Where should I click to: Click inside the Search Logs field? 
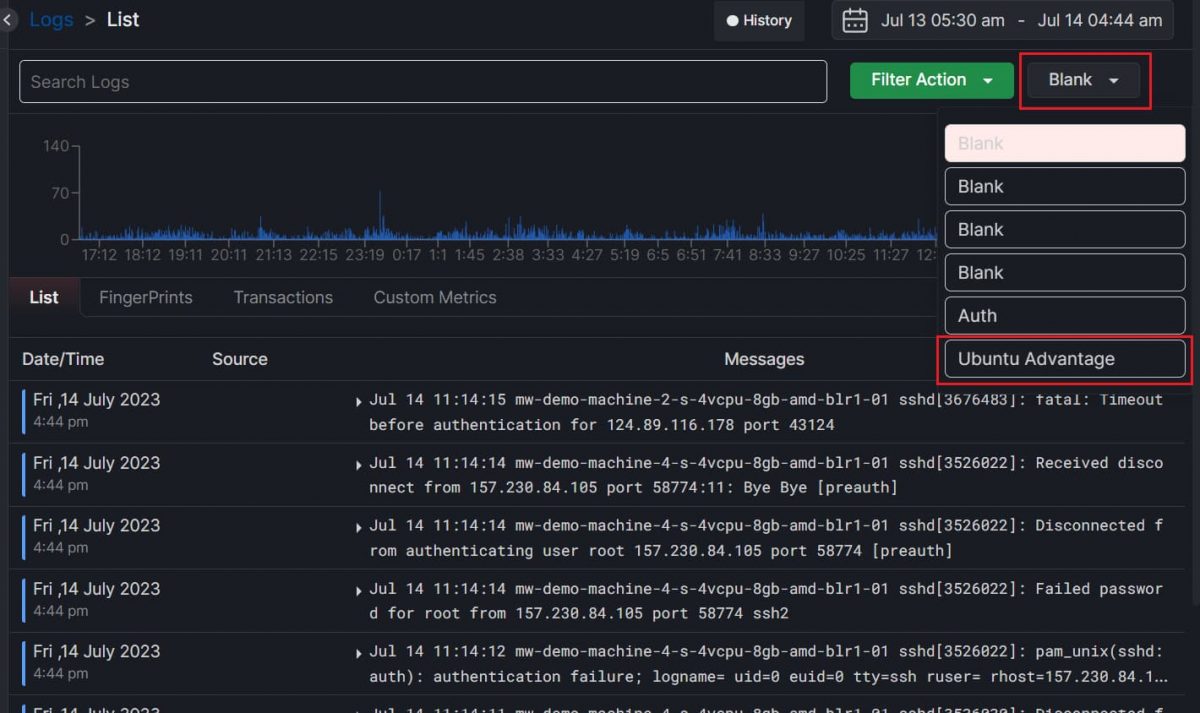pyautogui.click(x=422, y=81)
